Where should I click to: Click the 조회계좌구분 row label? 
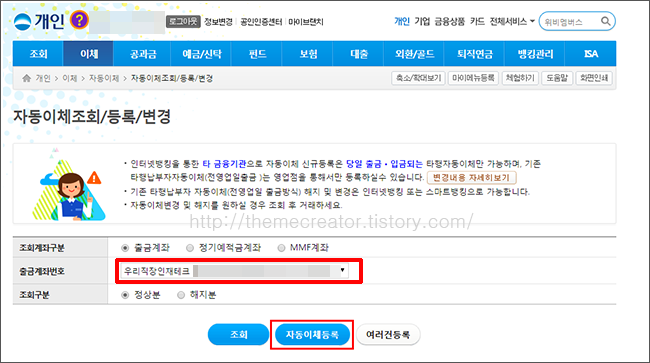[x=41, y=248]
